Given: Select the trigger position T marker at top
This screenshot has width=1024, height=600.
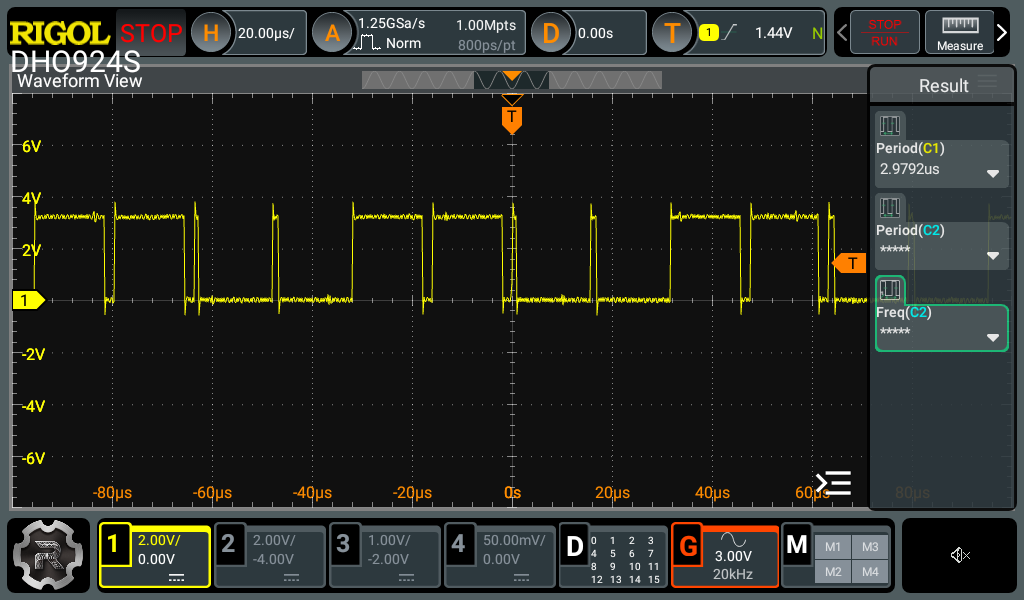Looking at the screenshot, I should click(x=512, y=118).
